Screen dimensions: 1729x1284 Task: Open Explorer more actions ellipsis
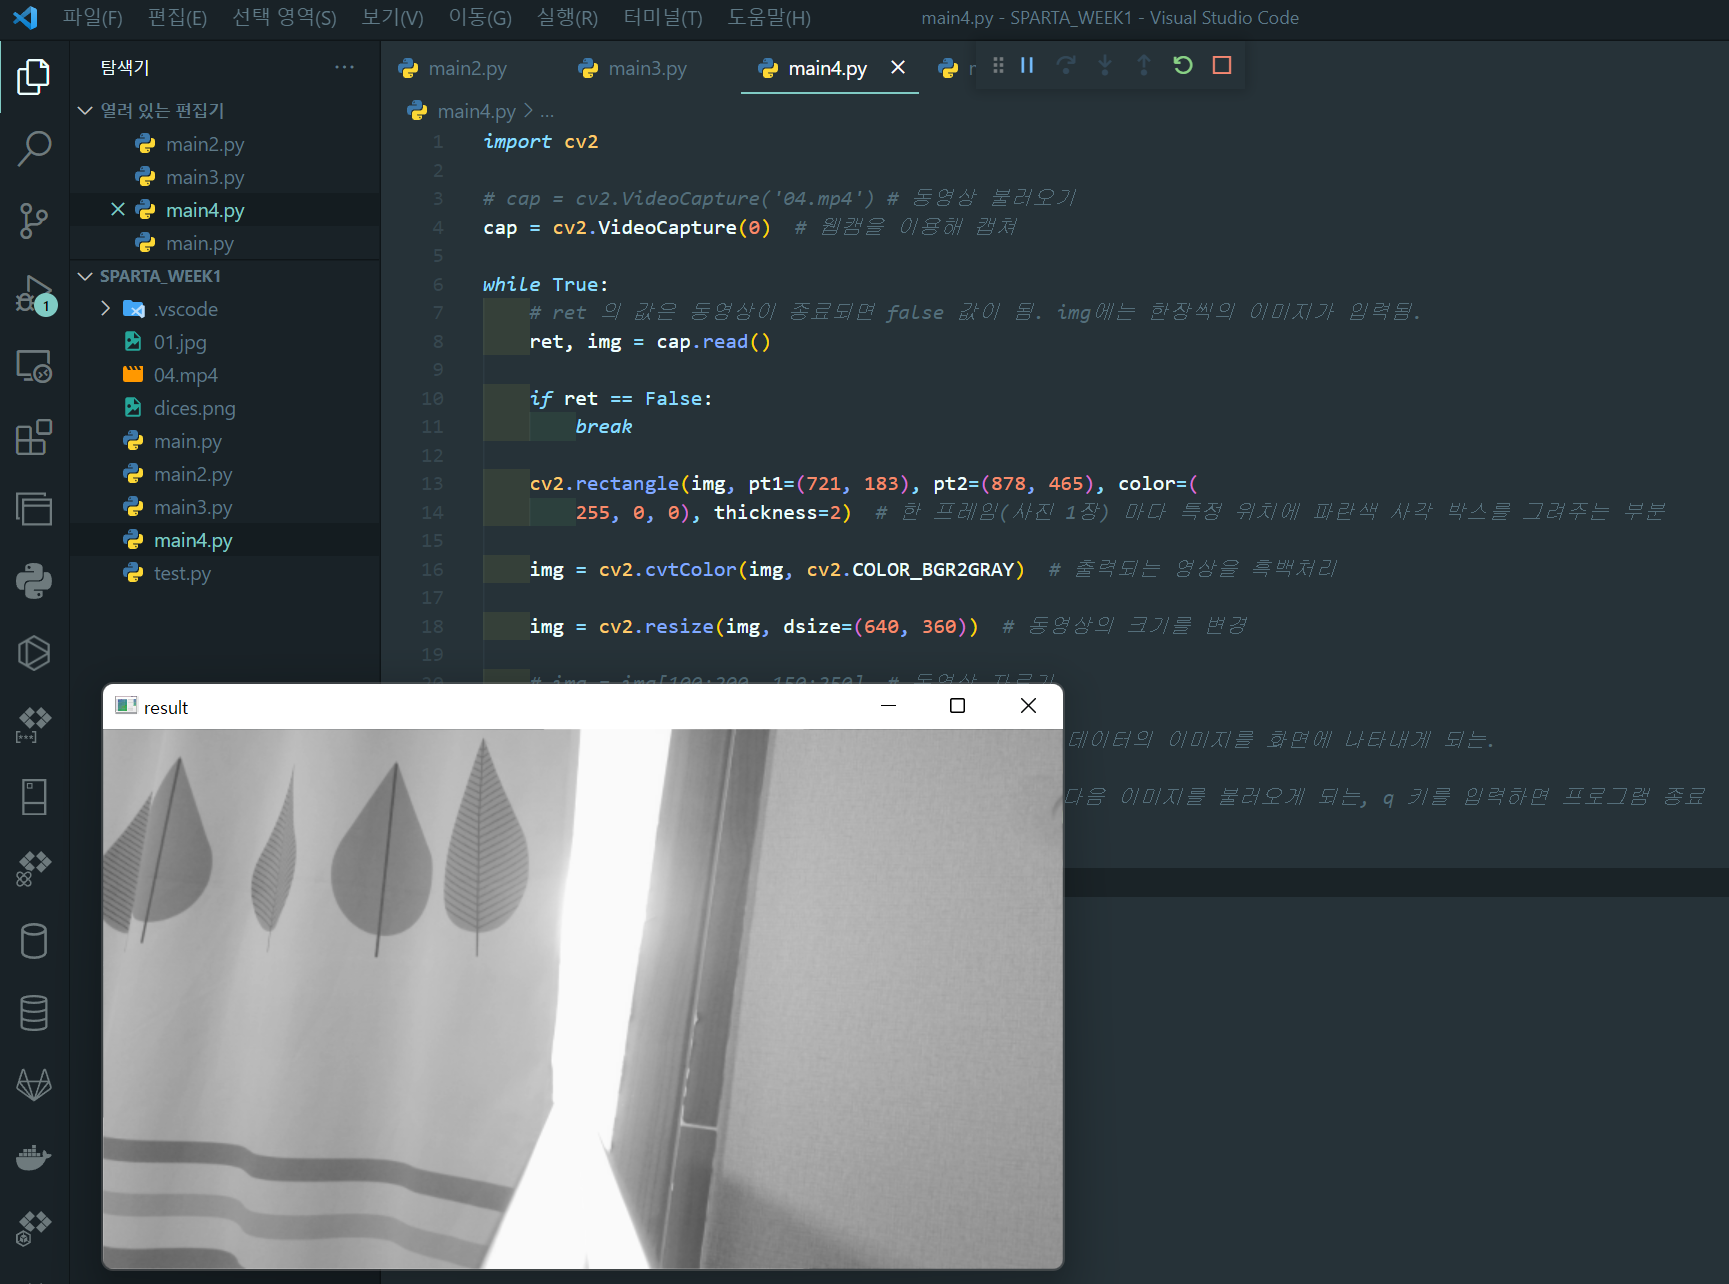click(345, 67)
